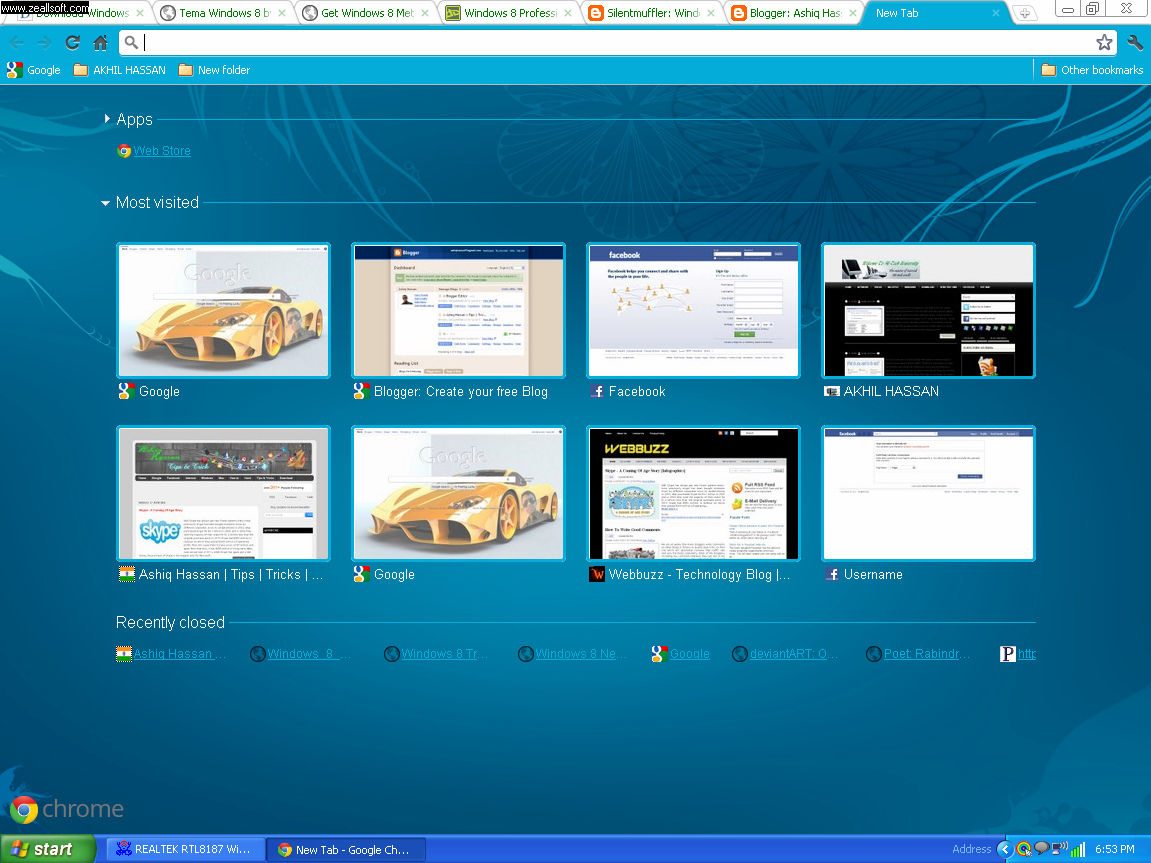
Task: Click the bookmark star in the address bar
Action: (x=1104, y=43)
